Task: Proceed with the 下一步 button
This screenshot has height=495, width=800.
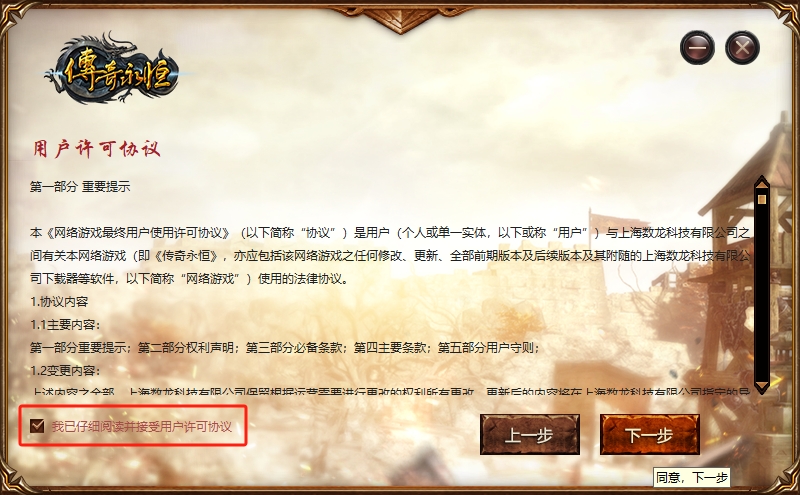Action: (x=649, y=435)
